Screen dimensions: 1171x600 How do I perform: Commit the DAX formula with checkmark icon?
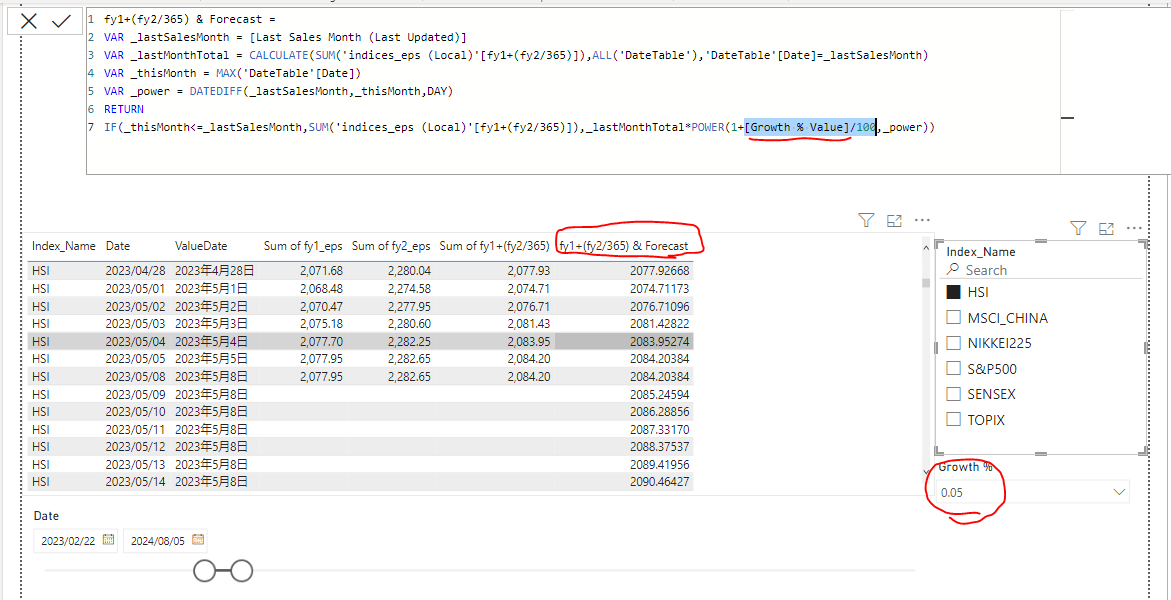point(61,21)
